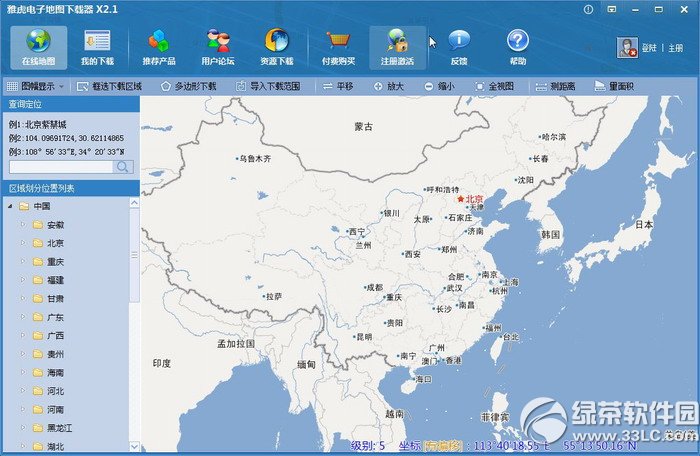
Task: Select the 缩小 zoom out tool
Action: tap(439, 86)
